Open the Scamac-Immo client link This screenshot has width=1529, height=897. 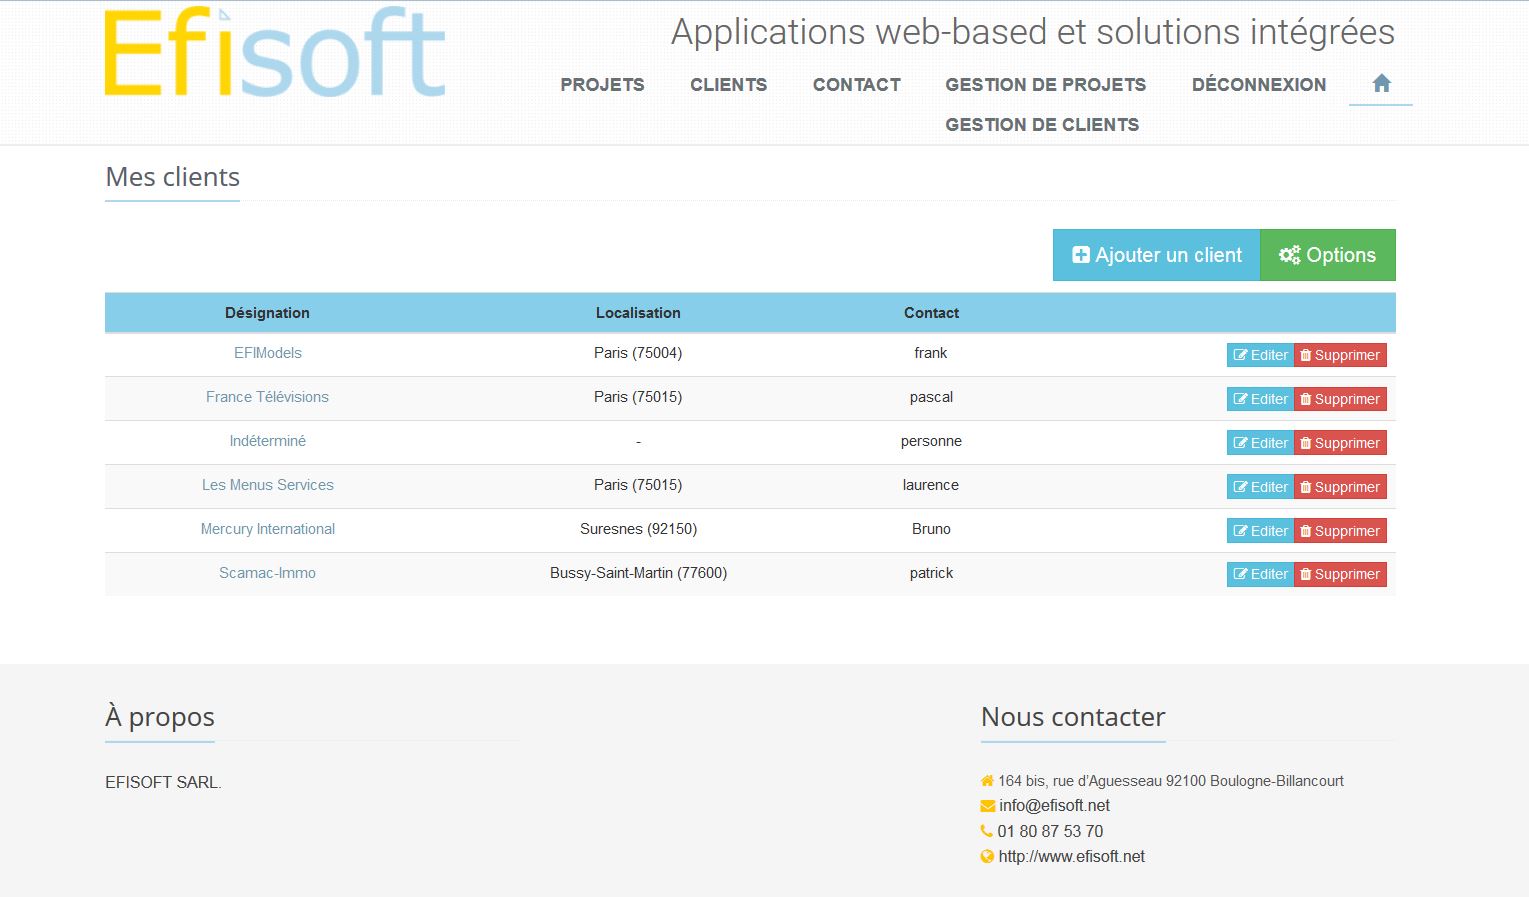267,573
